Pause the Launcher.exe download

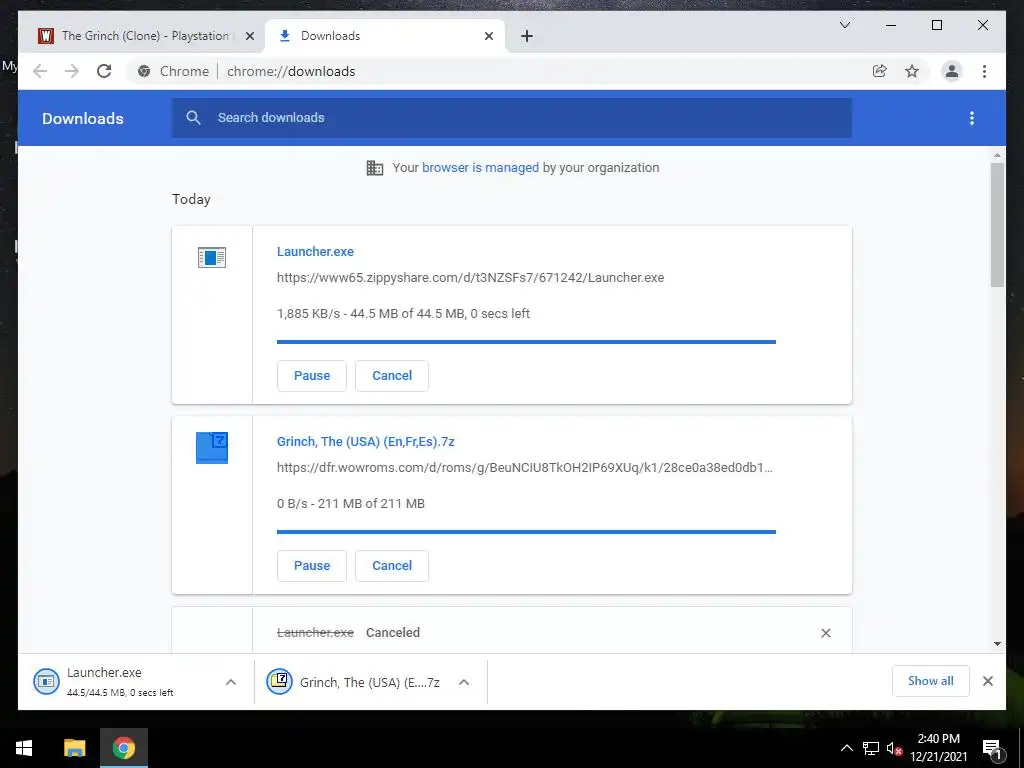(312, 376)
